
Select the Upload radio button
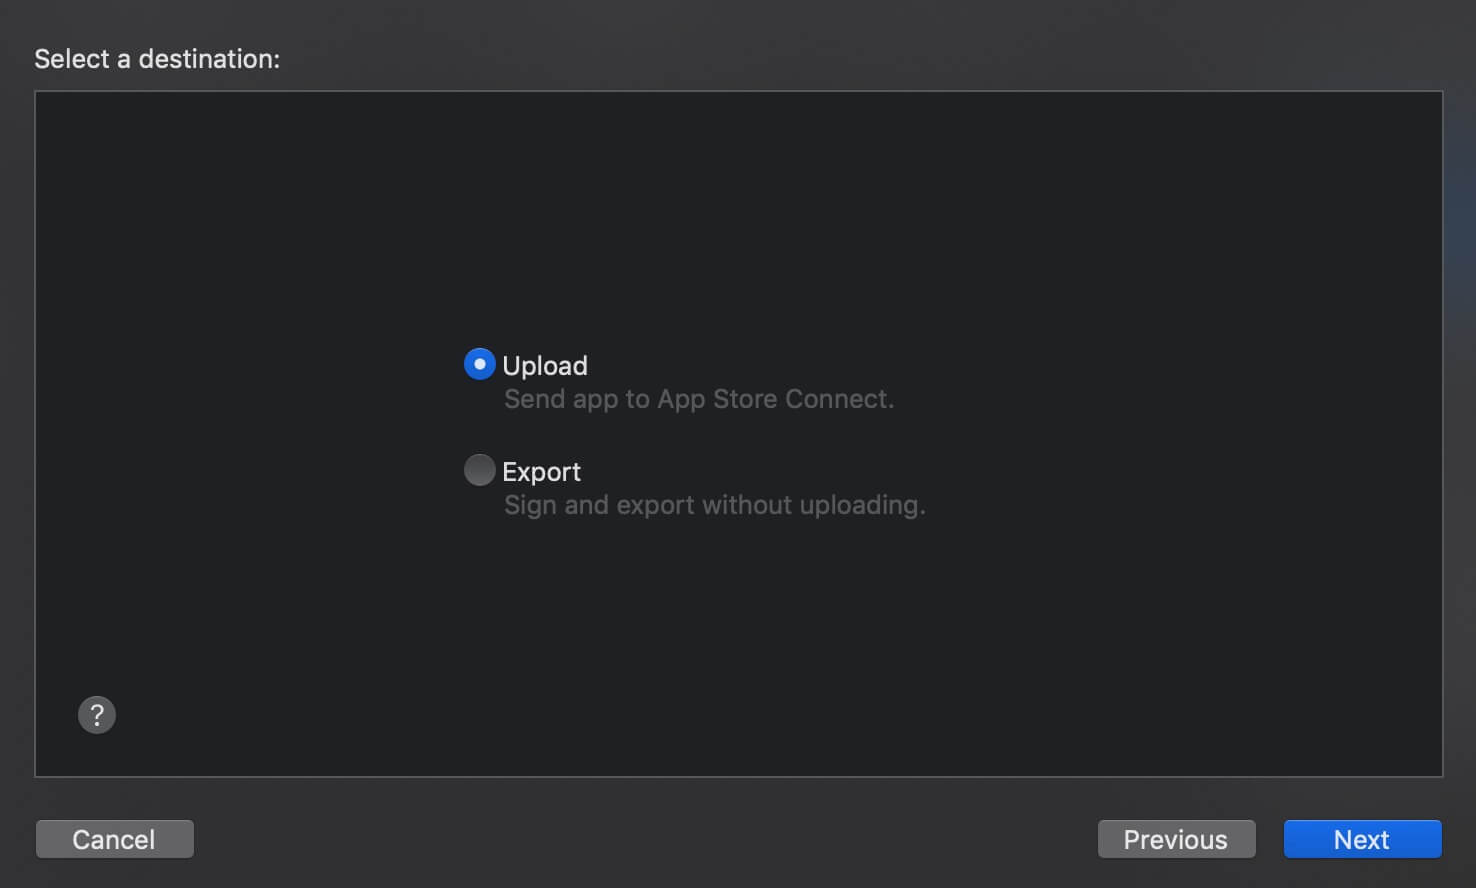click(480, 364)
